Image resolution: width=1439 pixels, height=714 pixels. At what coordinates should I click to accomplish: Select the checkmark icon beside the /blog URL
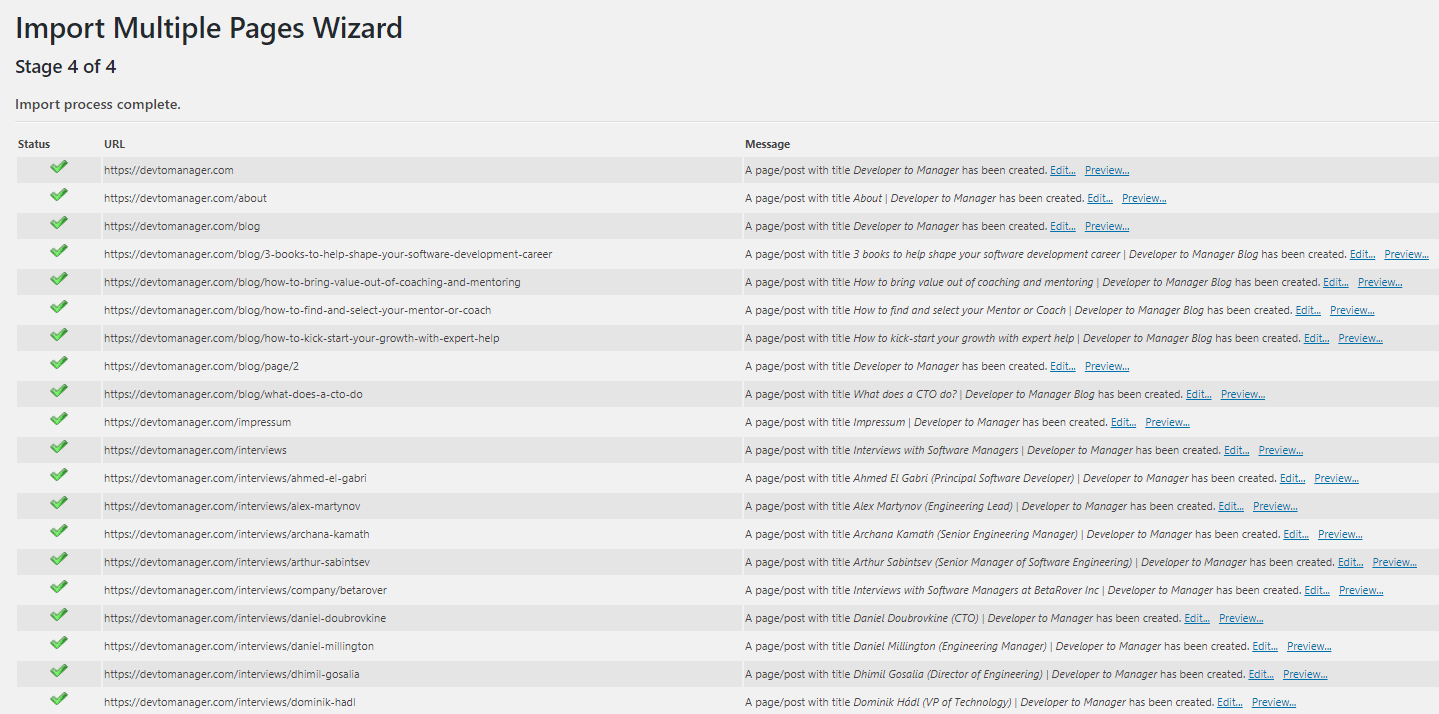click(x=57, y=225)
